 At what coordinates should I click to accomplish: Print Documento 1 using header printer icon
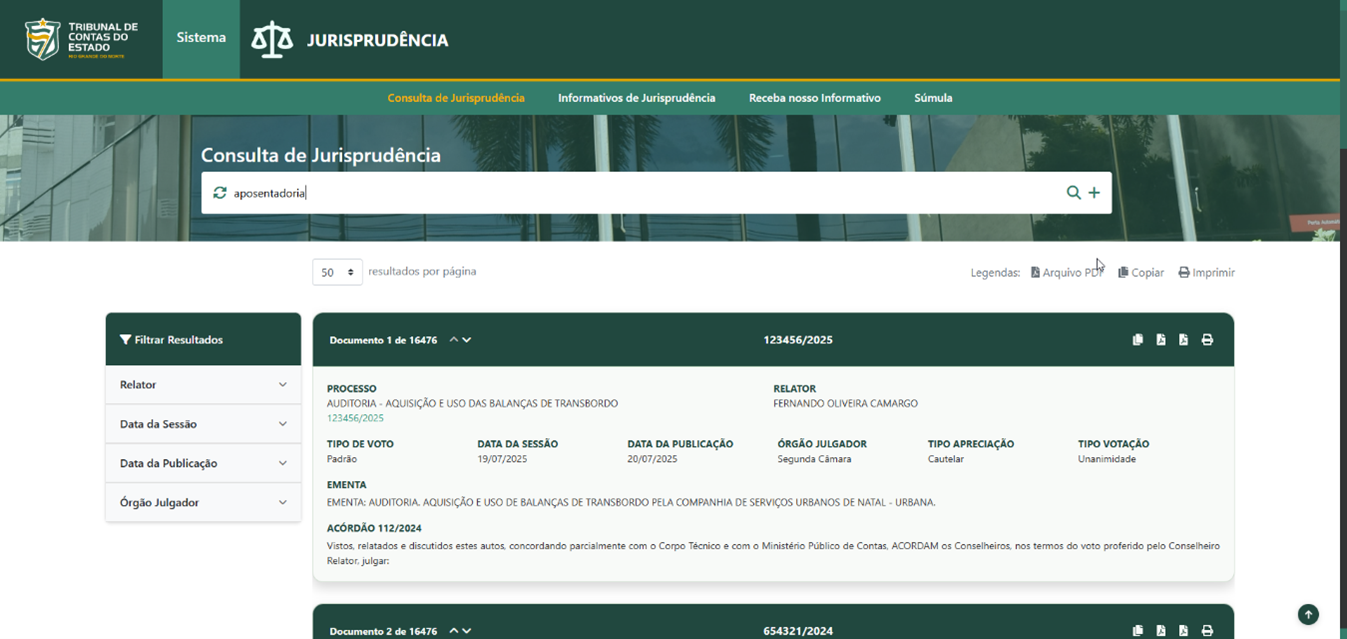point(1207,340)
